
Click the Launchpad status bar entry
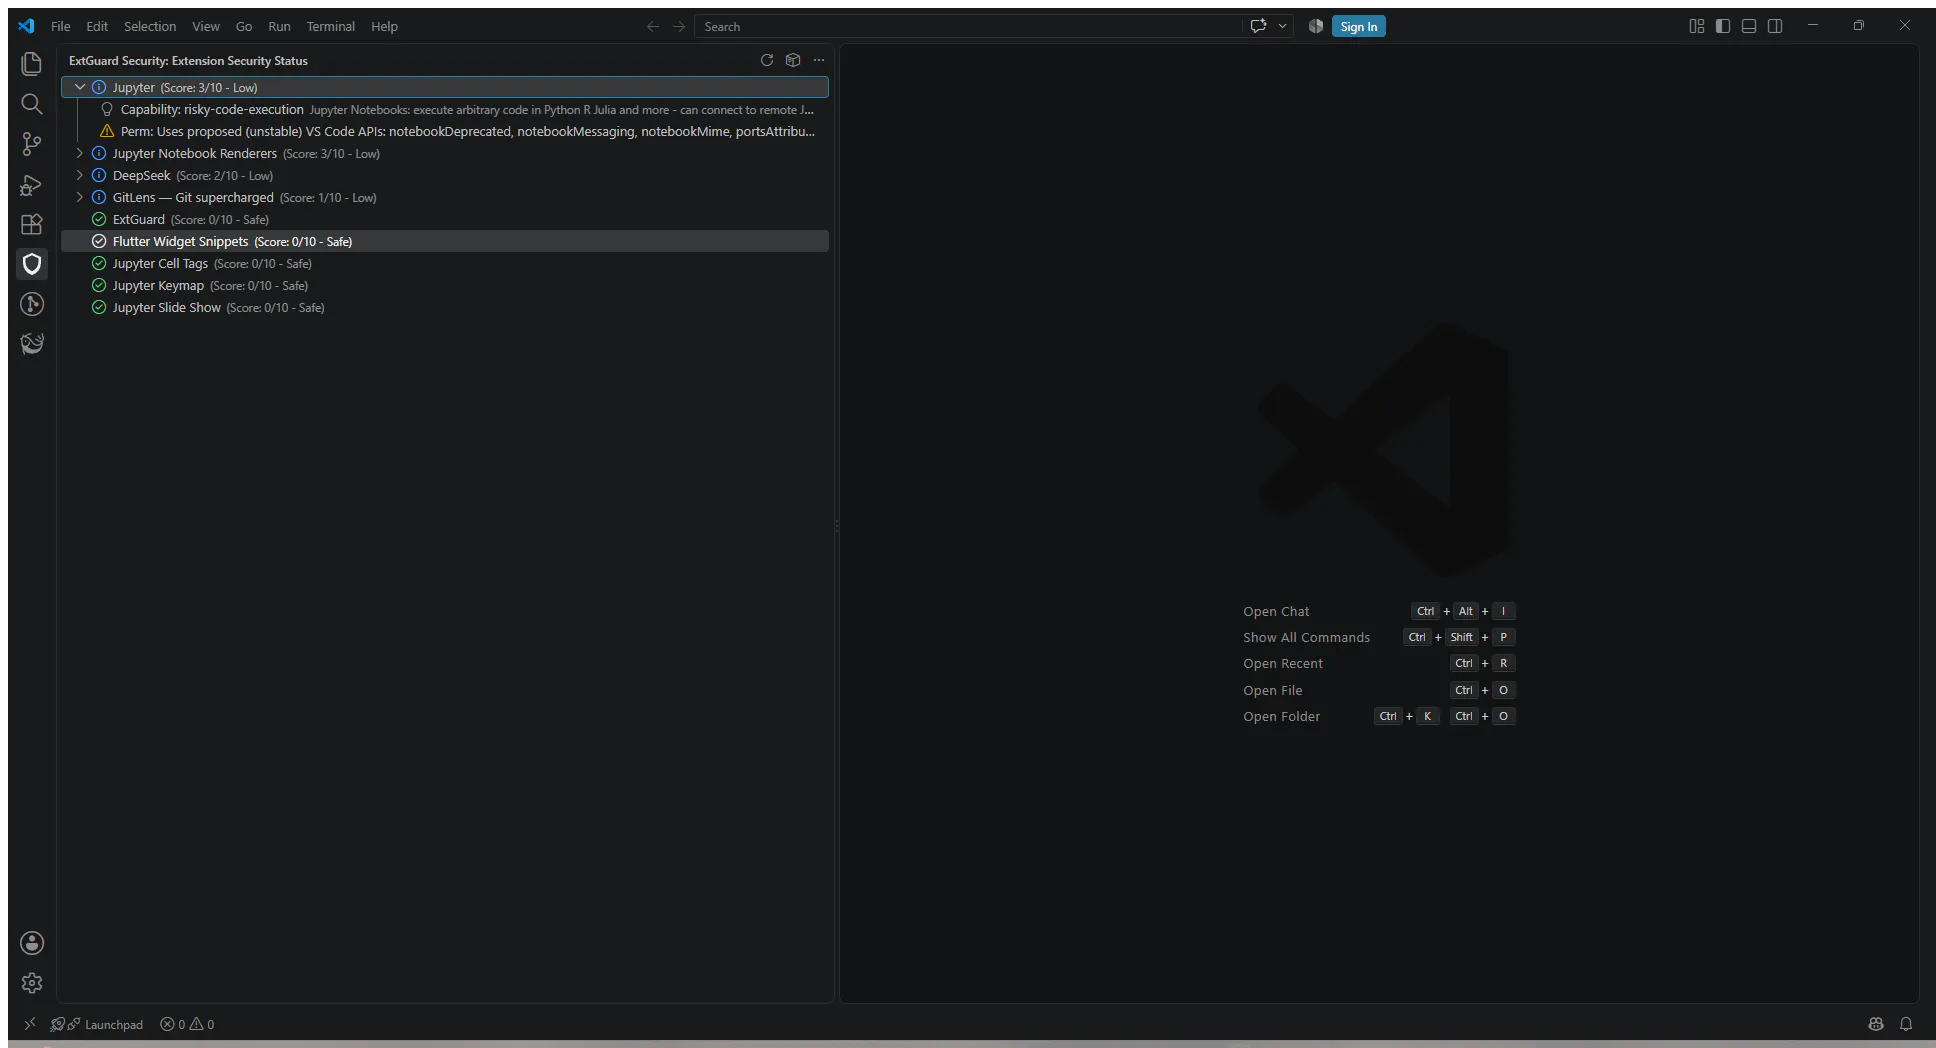point(97,1024)
